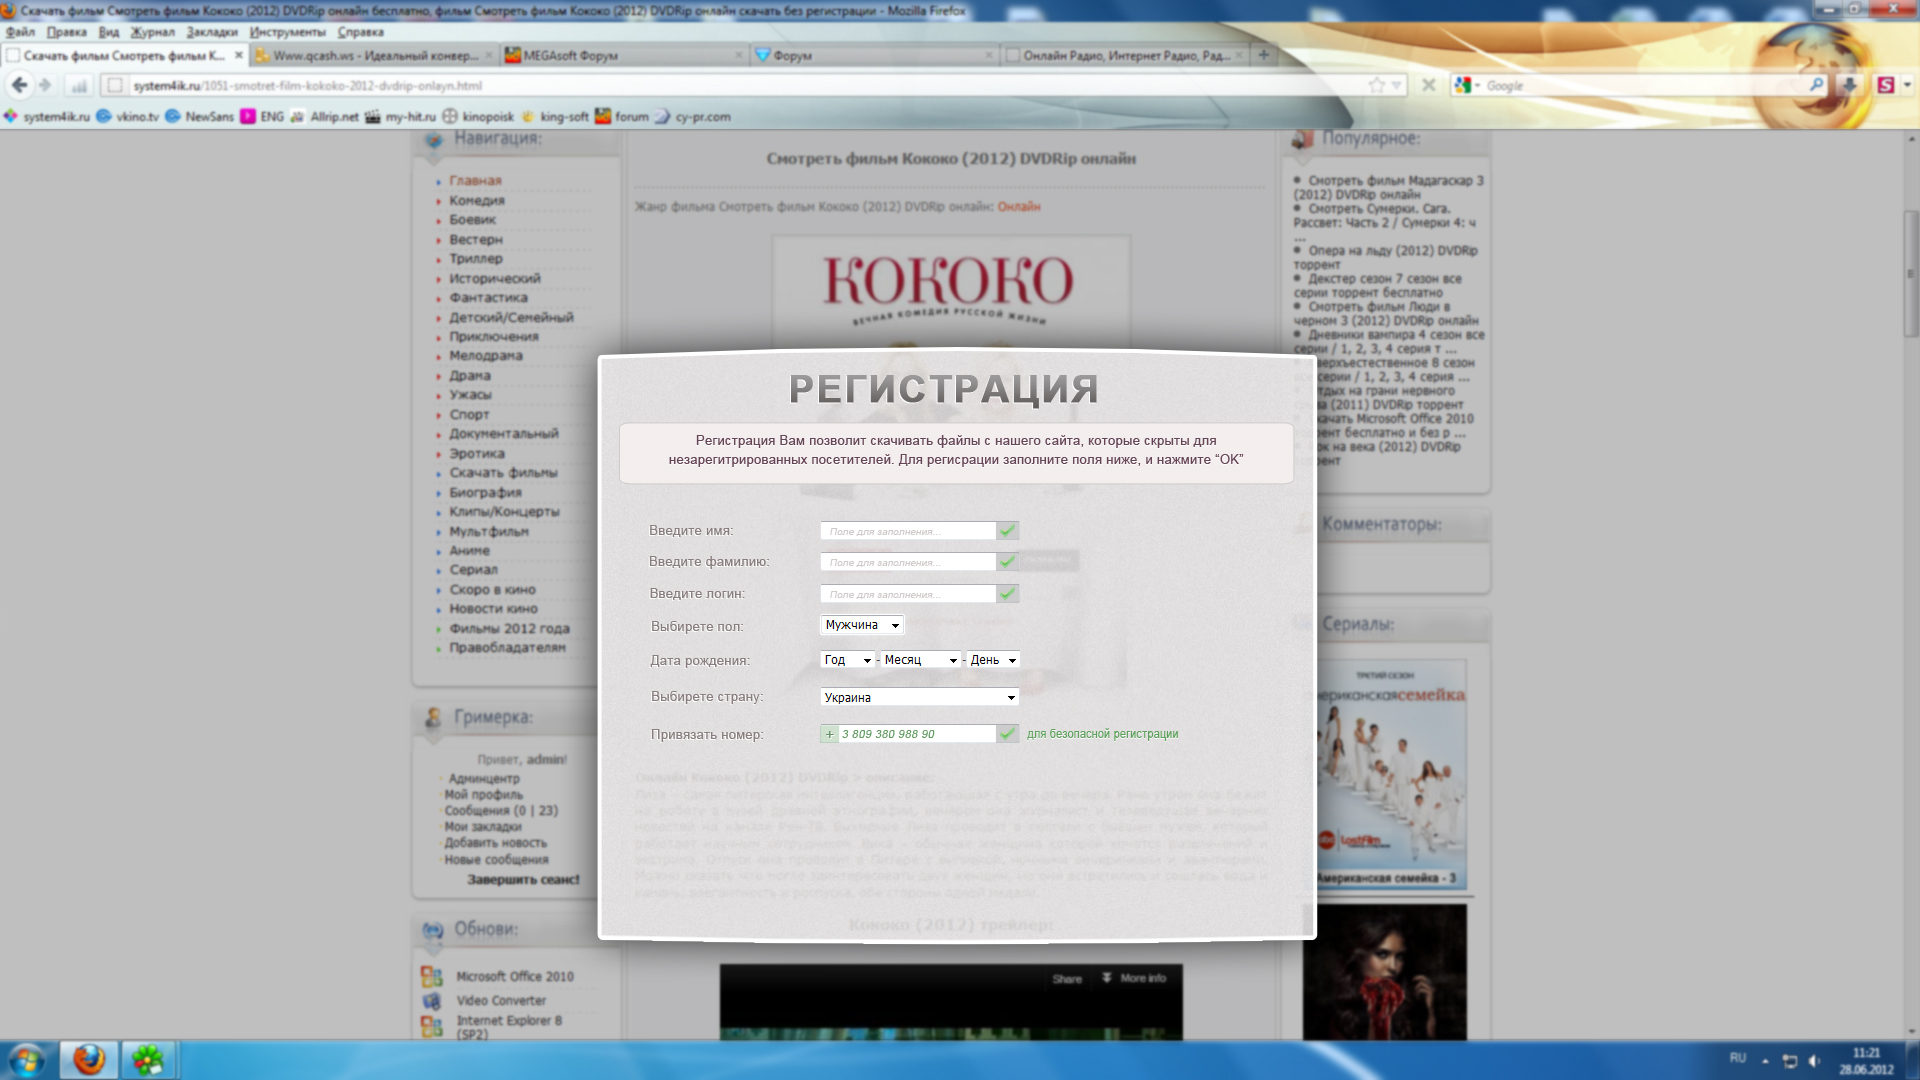Open a new tab with plus button

pos(1264,55)
